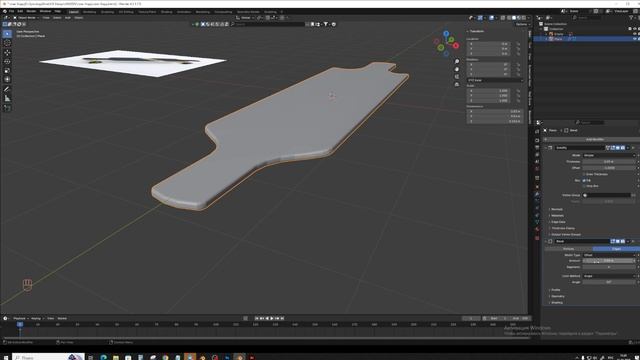
Task: Select the 3D Cursor tool
Action: tap(7, 43)
